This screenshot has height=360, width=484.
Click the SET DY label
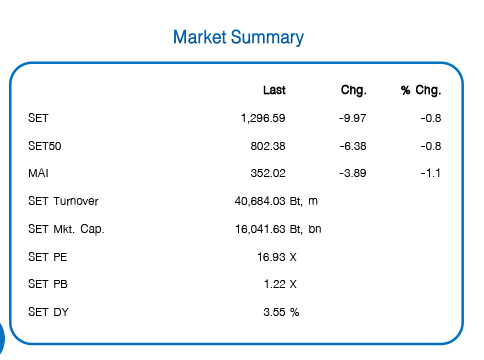click(48, 312)
